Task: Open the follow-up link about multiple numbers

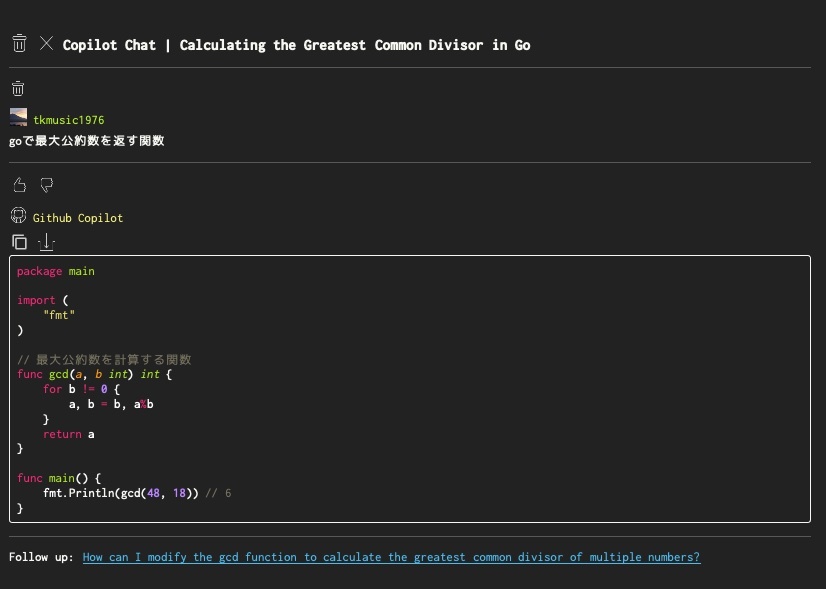Action: coord(391,557)
